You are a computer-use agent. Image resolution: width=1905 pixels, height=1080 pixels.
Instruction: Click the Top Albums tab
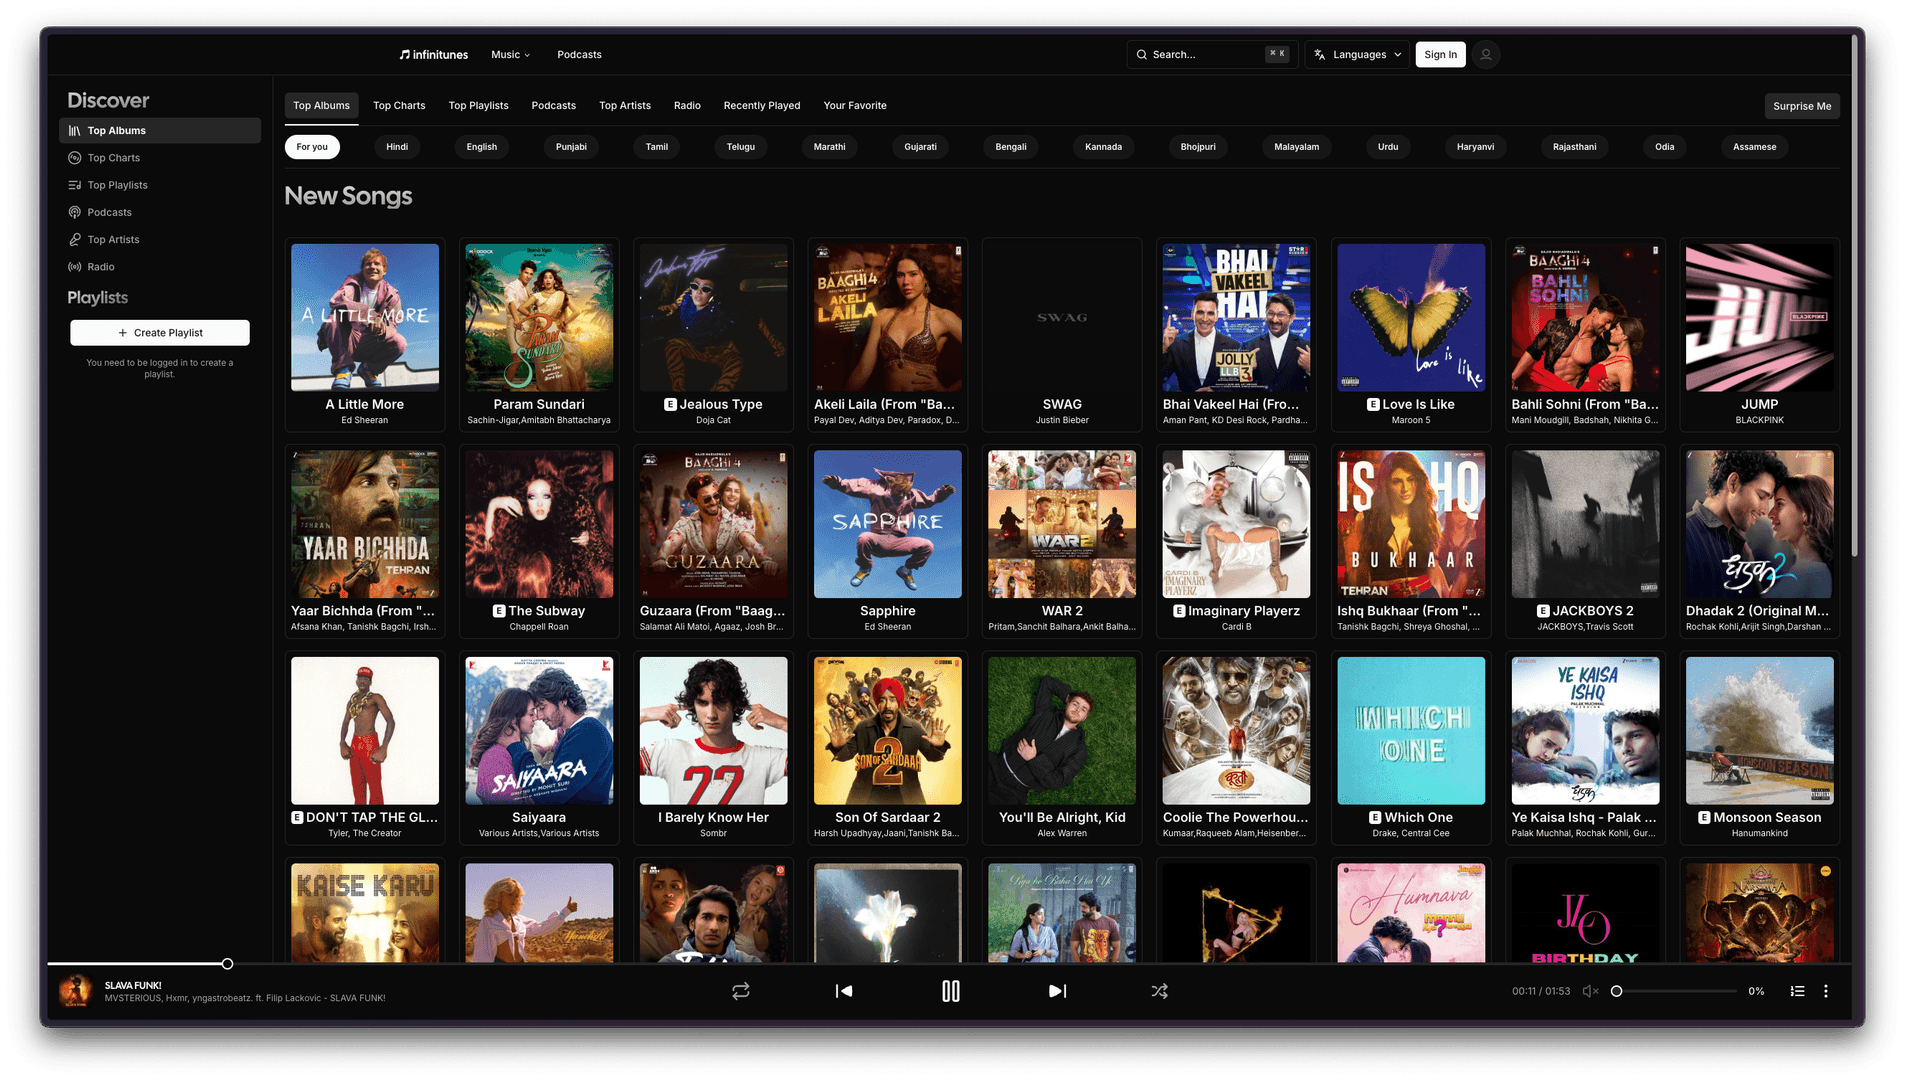[321, 106]
